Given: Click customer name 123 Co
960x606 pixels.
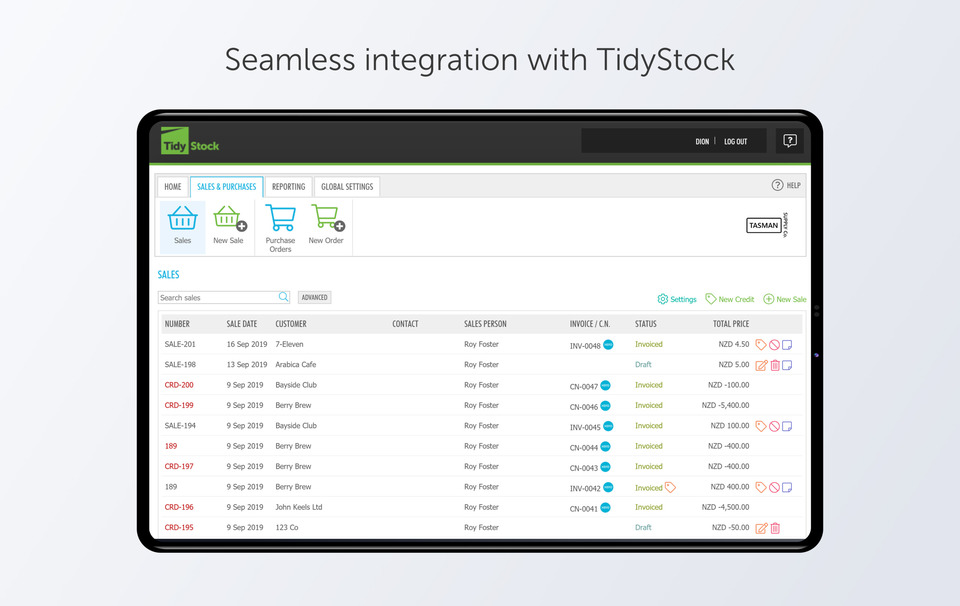Looking at the screenshot, I should pos(287,528).
